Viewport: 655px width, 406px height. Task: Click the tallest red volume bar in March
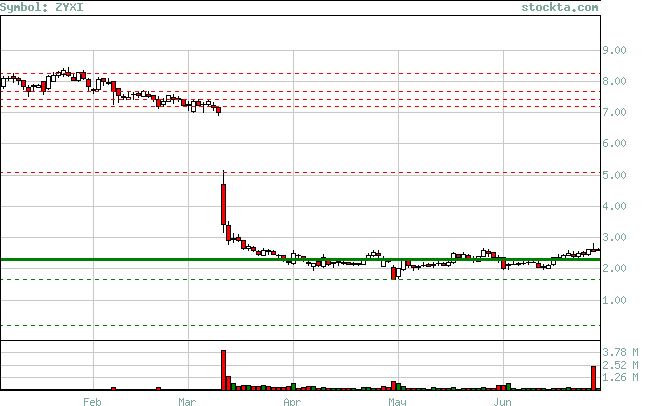click(223, 370)
